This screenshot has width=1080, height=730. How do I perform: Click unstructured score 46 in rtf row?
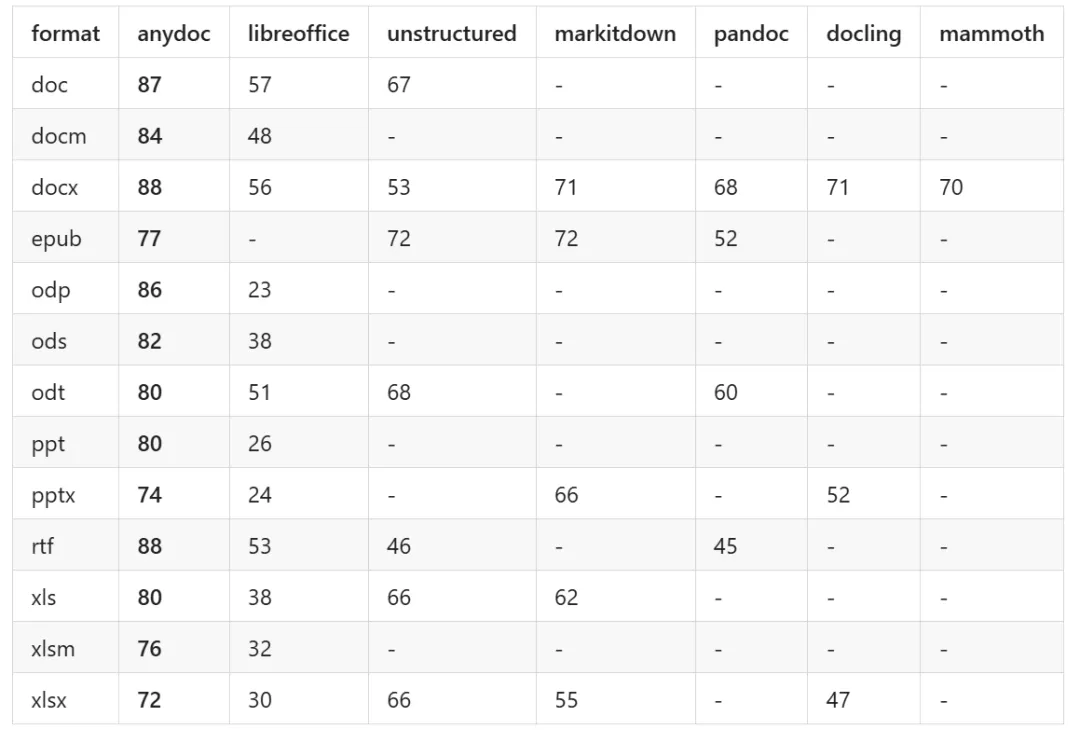coord(399,545)
